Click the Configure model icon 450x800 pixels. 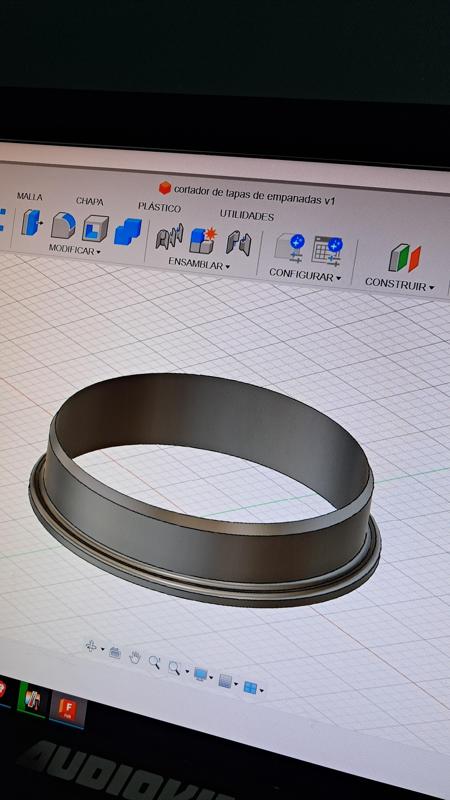[290, 248]
